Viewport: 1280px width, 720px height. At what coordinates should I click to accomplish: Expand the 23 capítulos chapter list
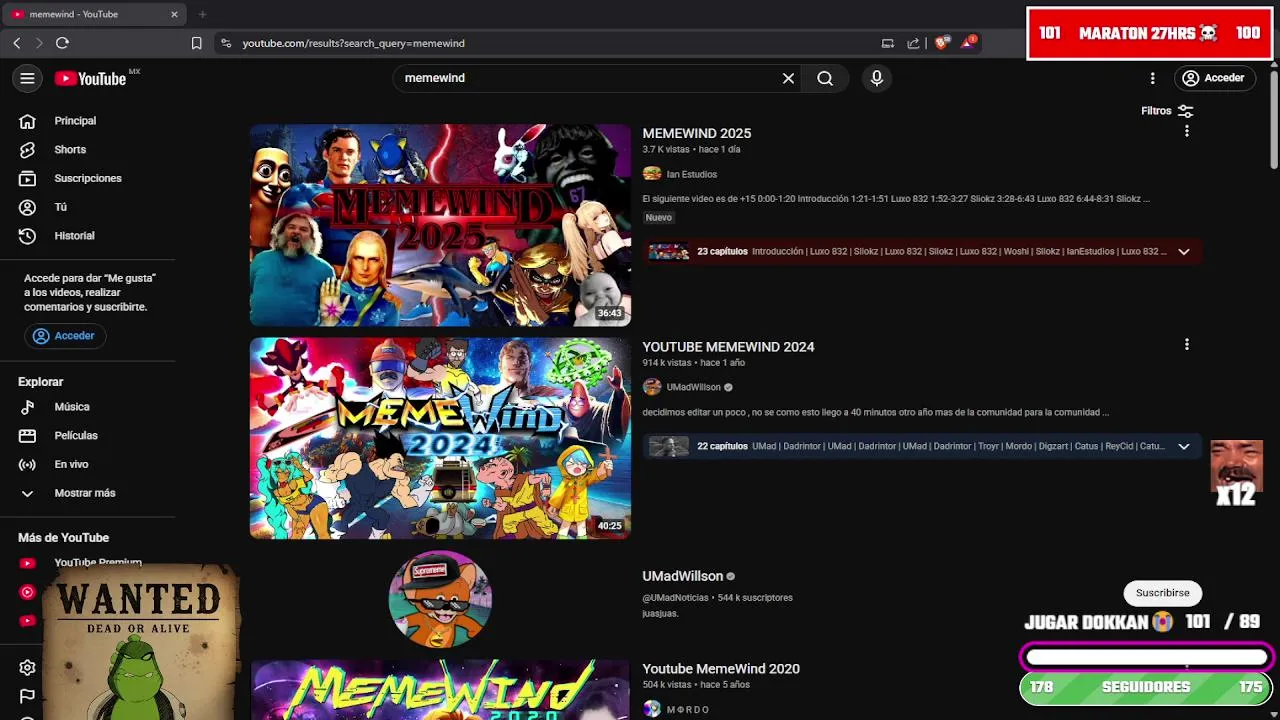tap(1184, 251)
